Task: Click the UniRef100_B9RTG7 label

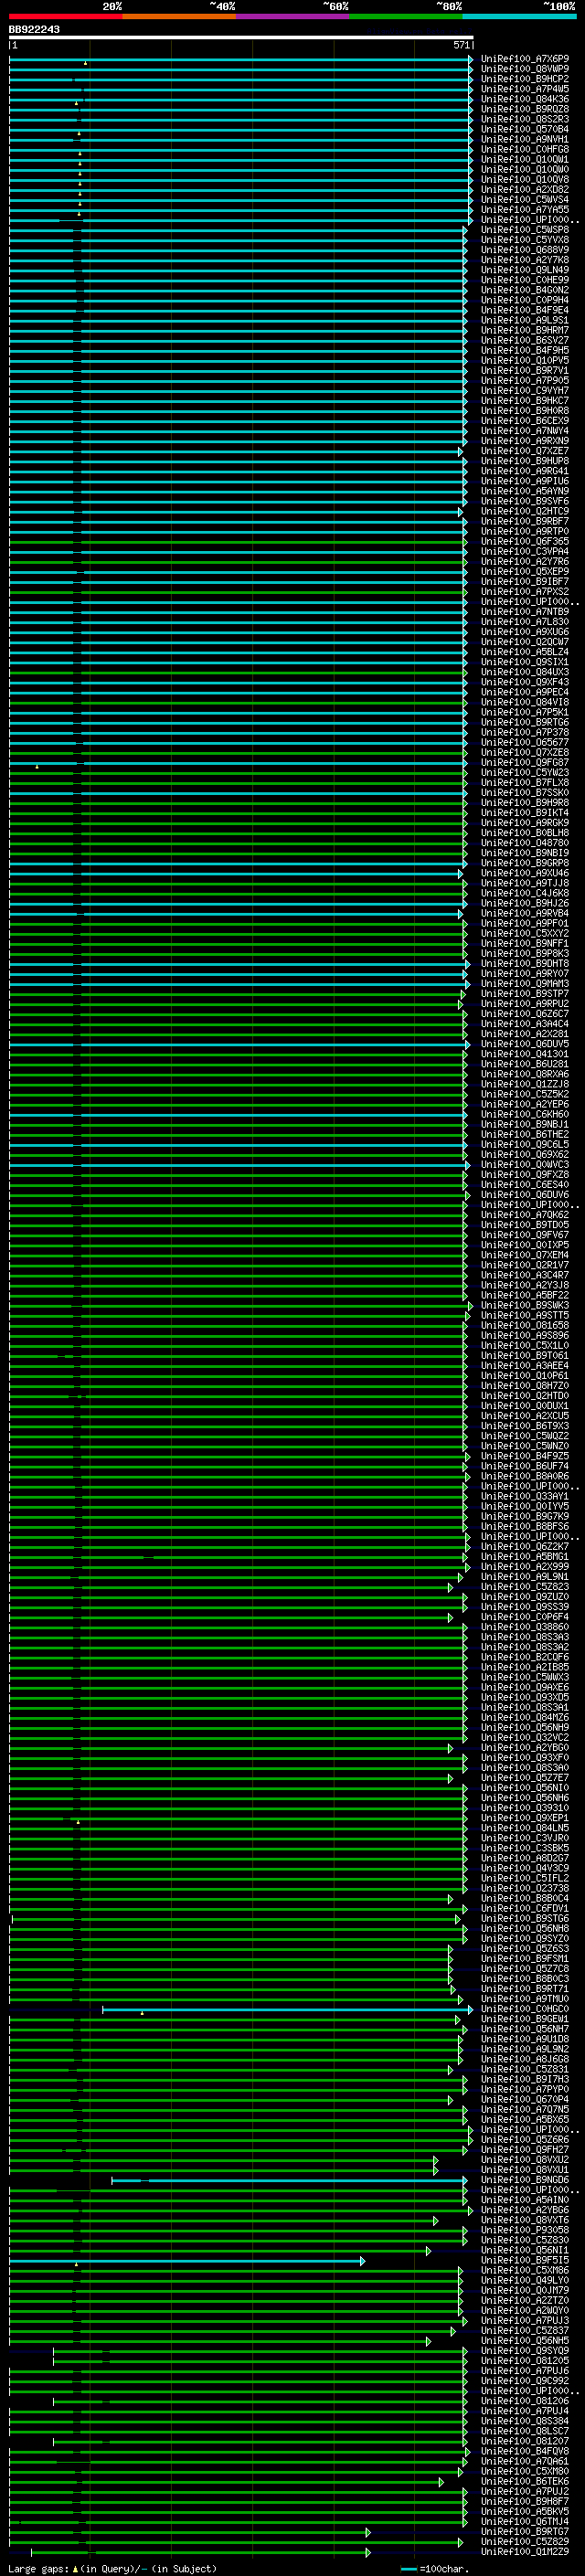Action: click(x=524, y=2533)
